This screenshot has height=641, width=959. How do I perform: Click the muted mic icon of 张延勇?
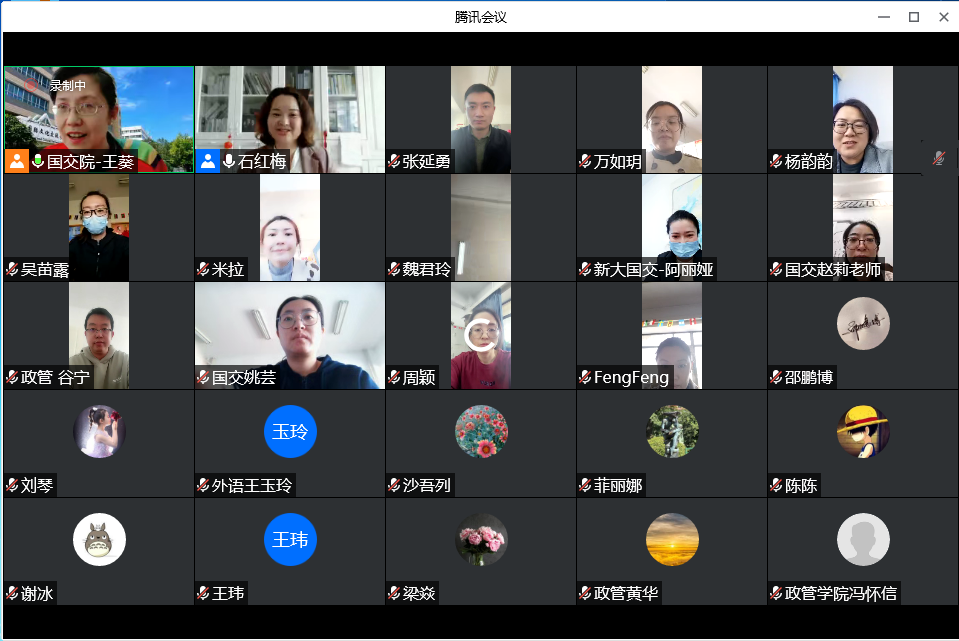tap(394, 161)
